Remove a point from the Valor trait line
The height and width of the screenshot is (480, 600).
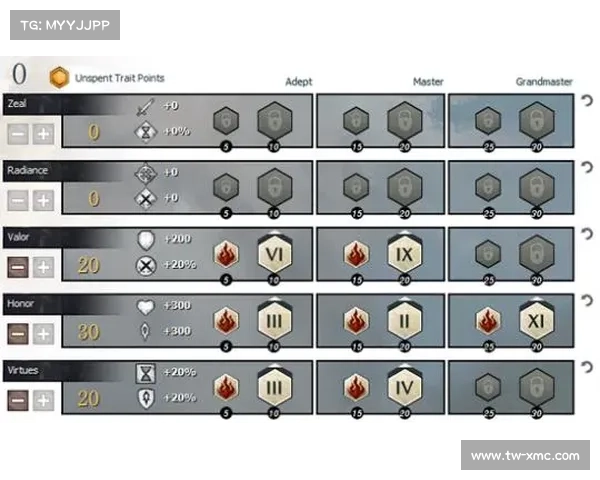pos(18,267)
